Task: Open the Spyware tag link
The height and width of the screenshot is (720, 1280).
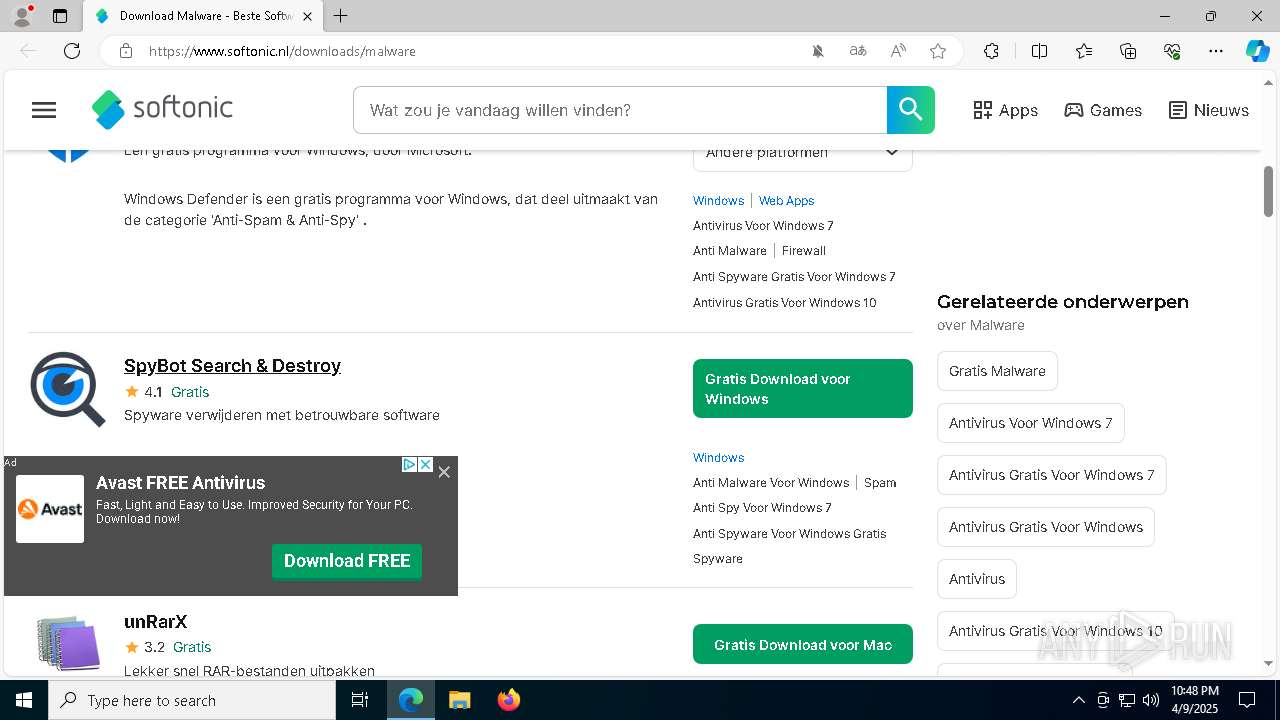Action: coord(718,558)
